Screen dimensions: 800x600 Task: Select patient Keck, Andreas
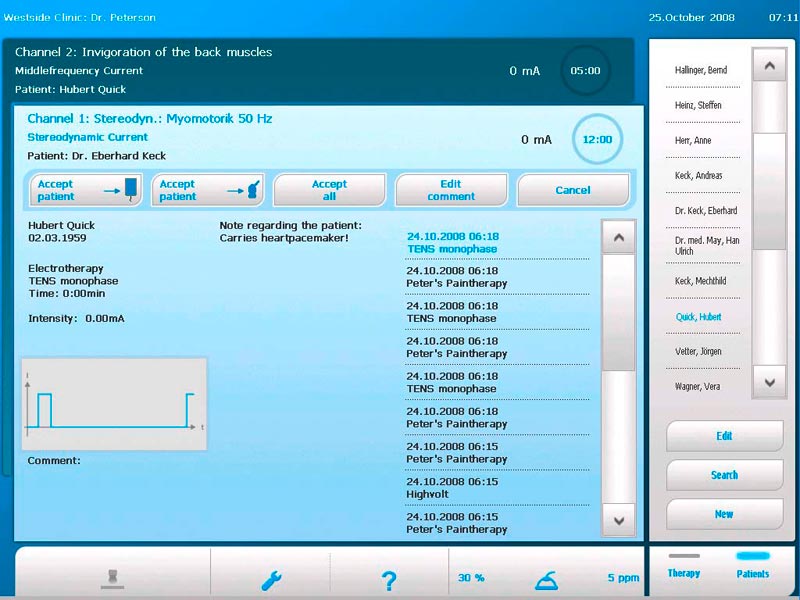[x=702, y=176]
